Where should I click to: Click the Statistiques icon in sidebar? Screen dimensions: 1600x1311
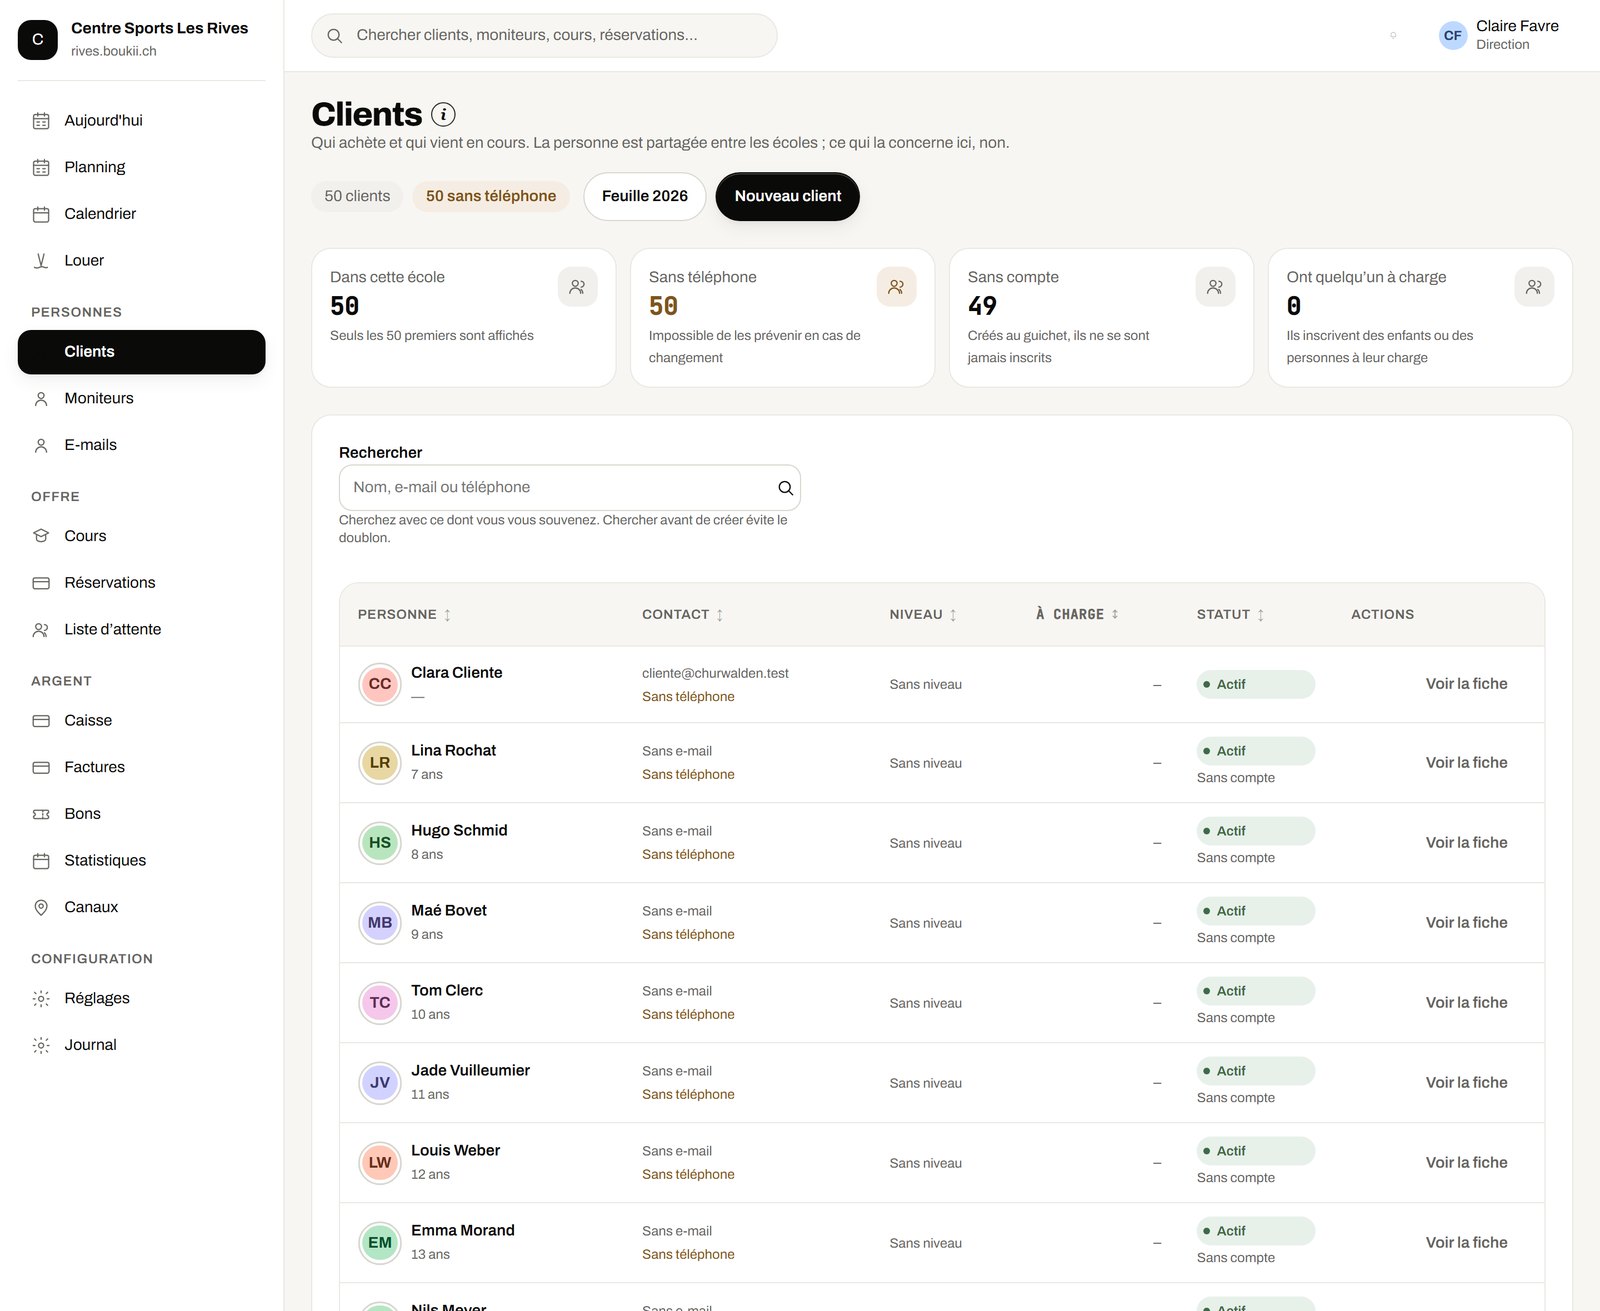[41, 861]
